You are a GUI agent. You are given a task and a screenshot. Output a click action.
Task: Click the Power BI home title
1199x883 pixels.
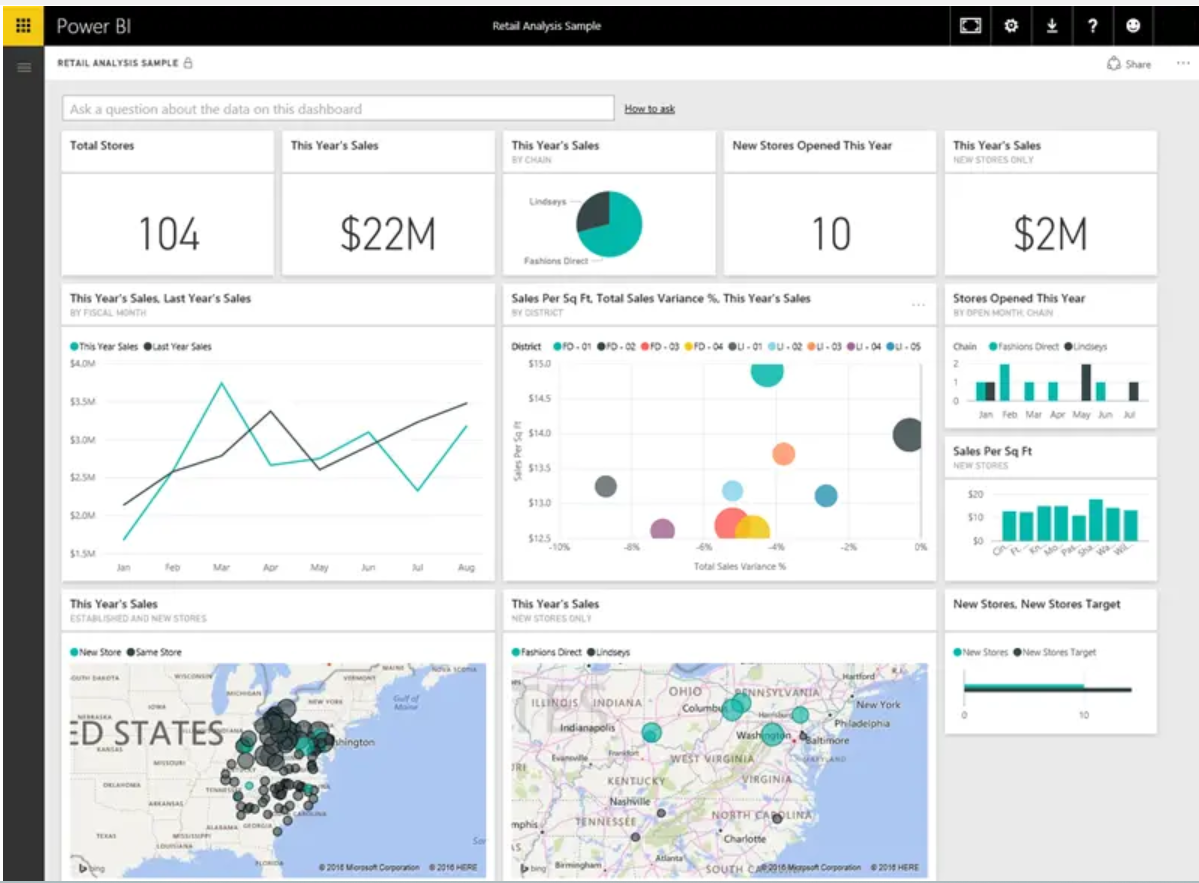click(96, 26)
